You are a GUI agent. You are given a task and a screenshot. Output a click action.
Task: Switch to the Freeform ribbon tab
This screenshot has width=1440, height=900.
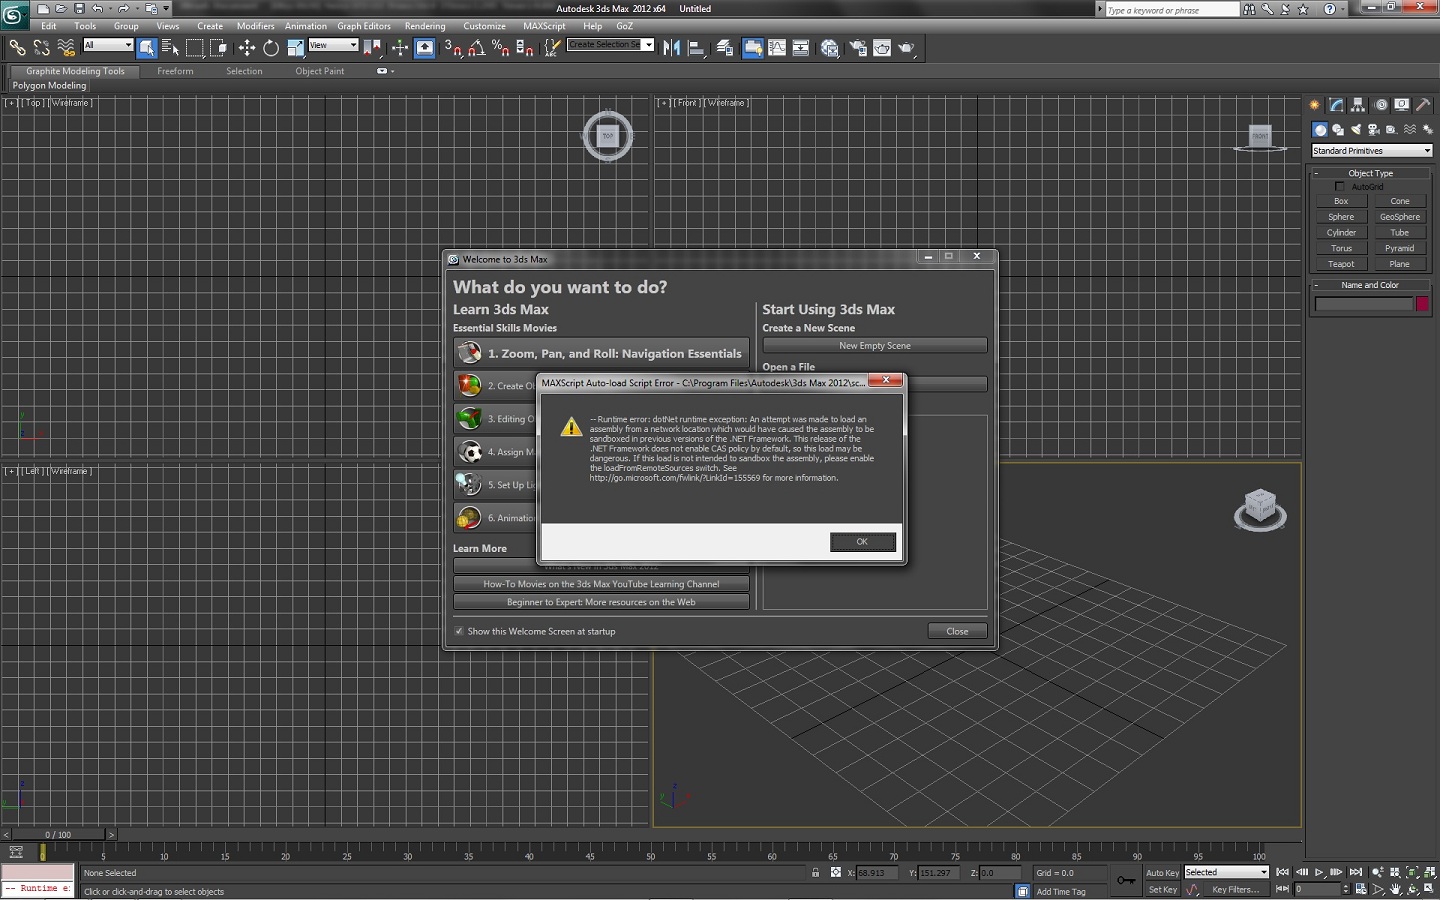coord(175,71)
